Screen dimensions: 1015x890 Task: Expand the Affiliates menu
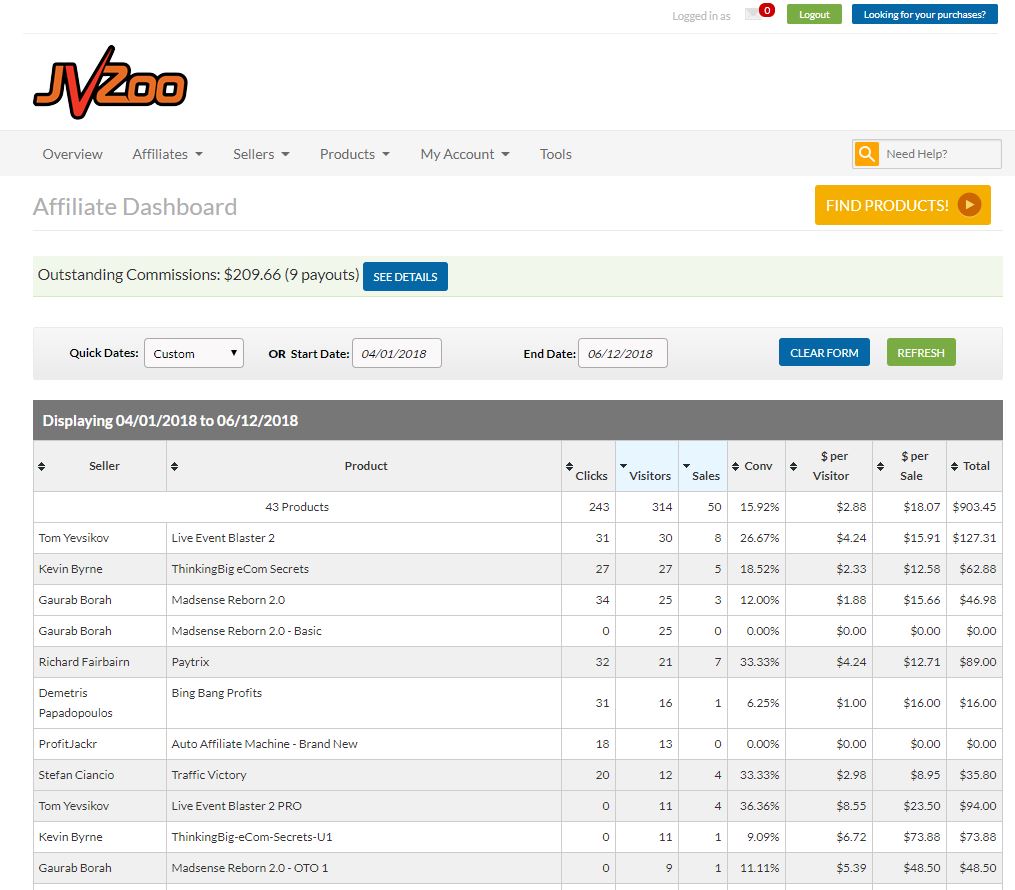[x=167, y=154]
